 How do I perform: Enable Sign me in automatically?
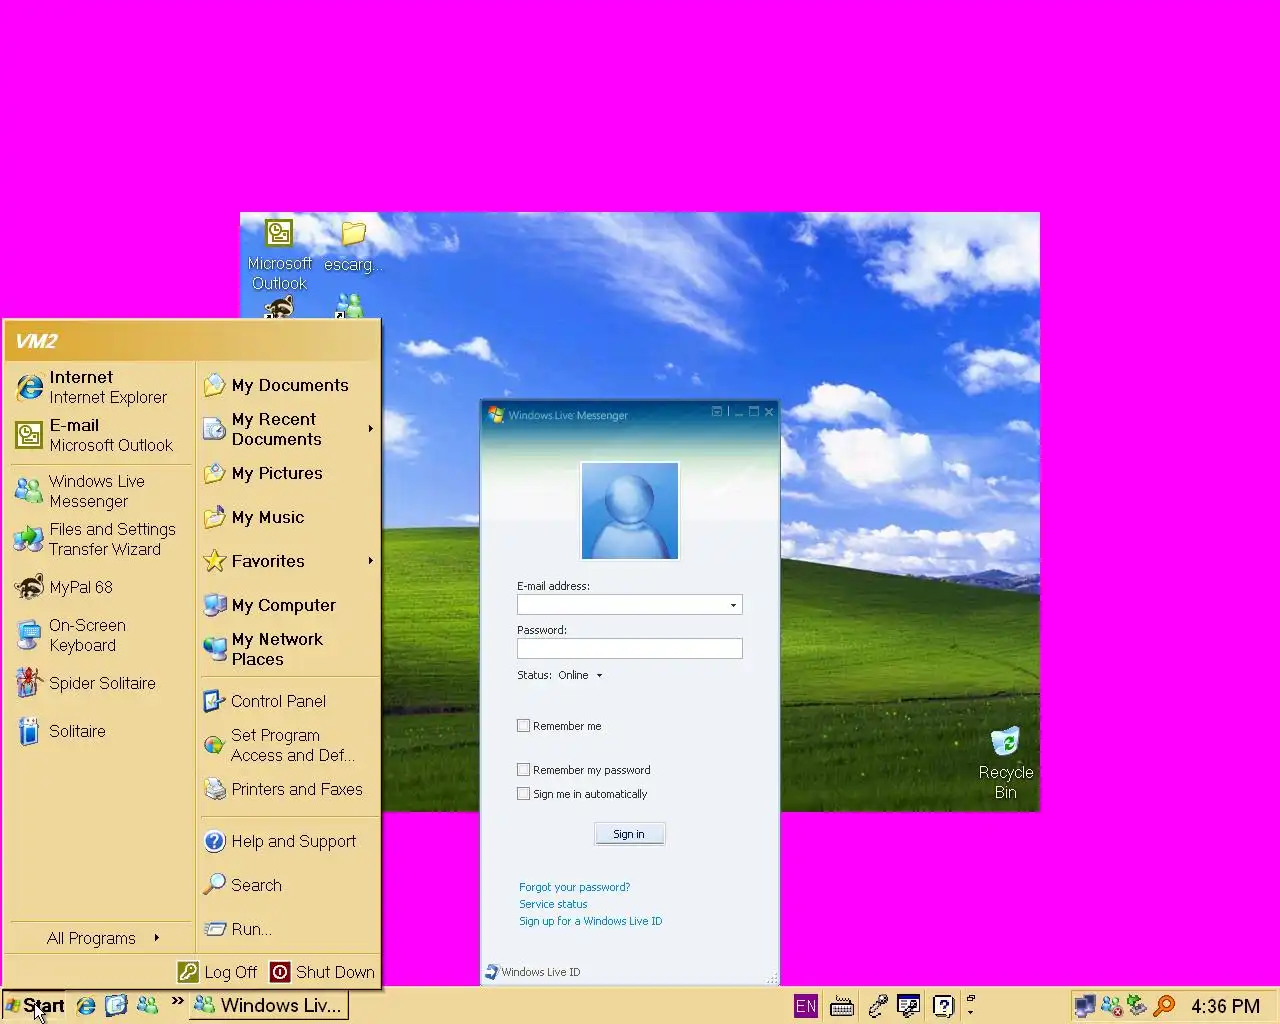pyautogui.click(x=523, y=794)
